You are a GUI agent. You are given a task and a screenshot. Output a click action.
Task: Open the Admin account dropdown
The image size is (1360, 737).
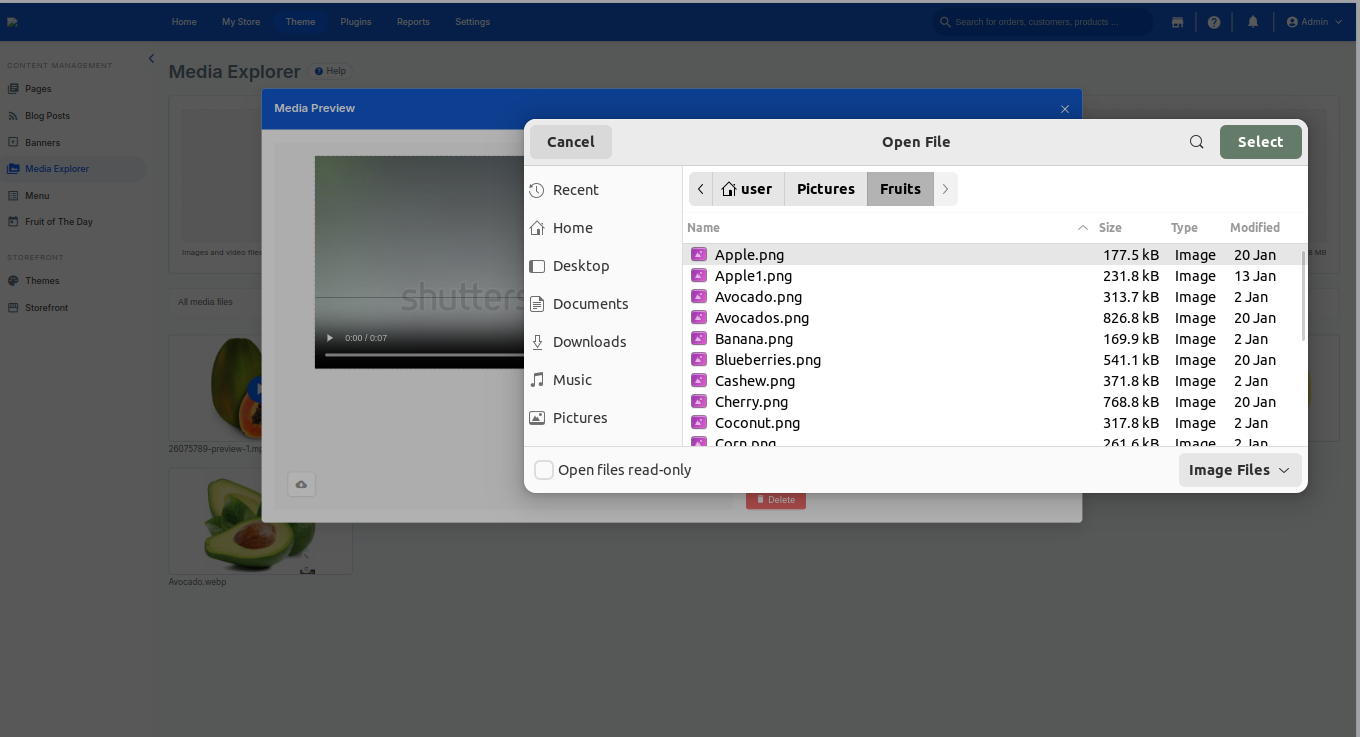click(1314, 22)
